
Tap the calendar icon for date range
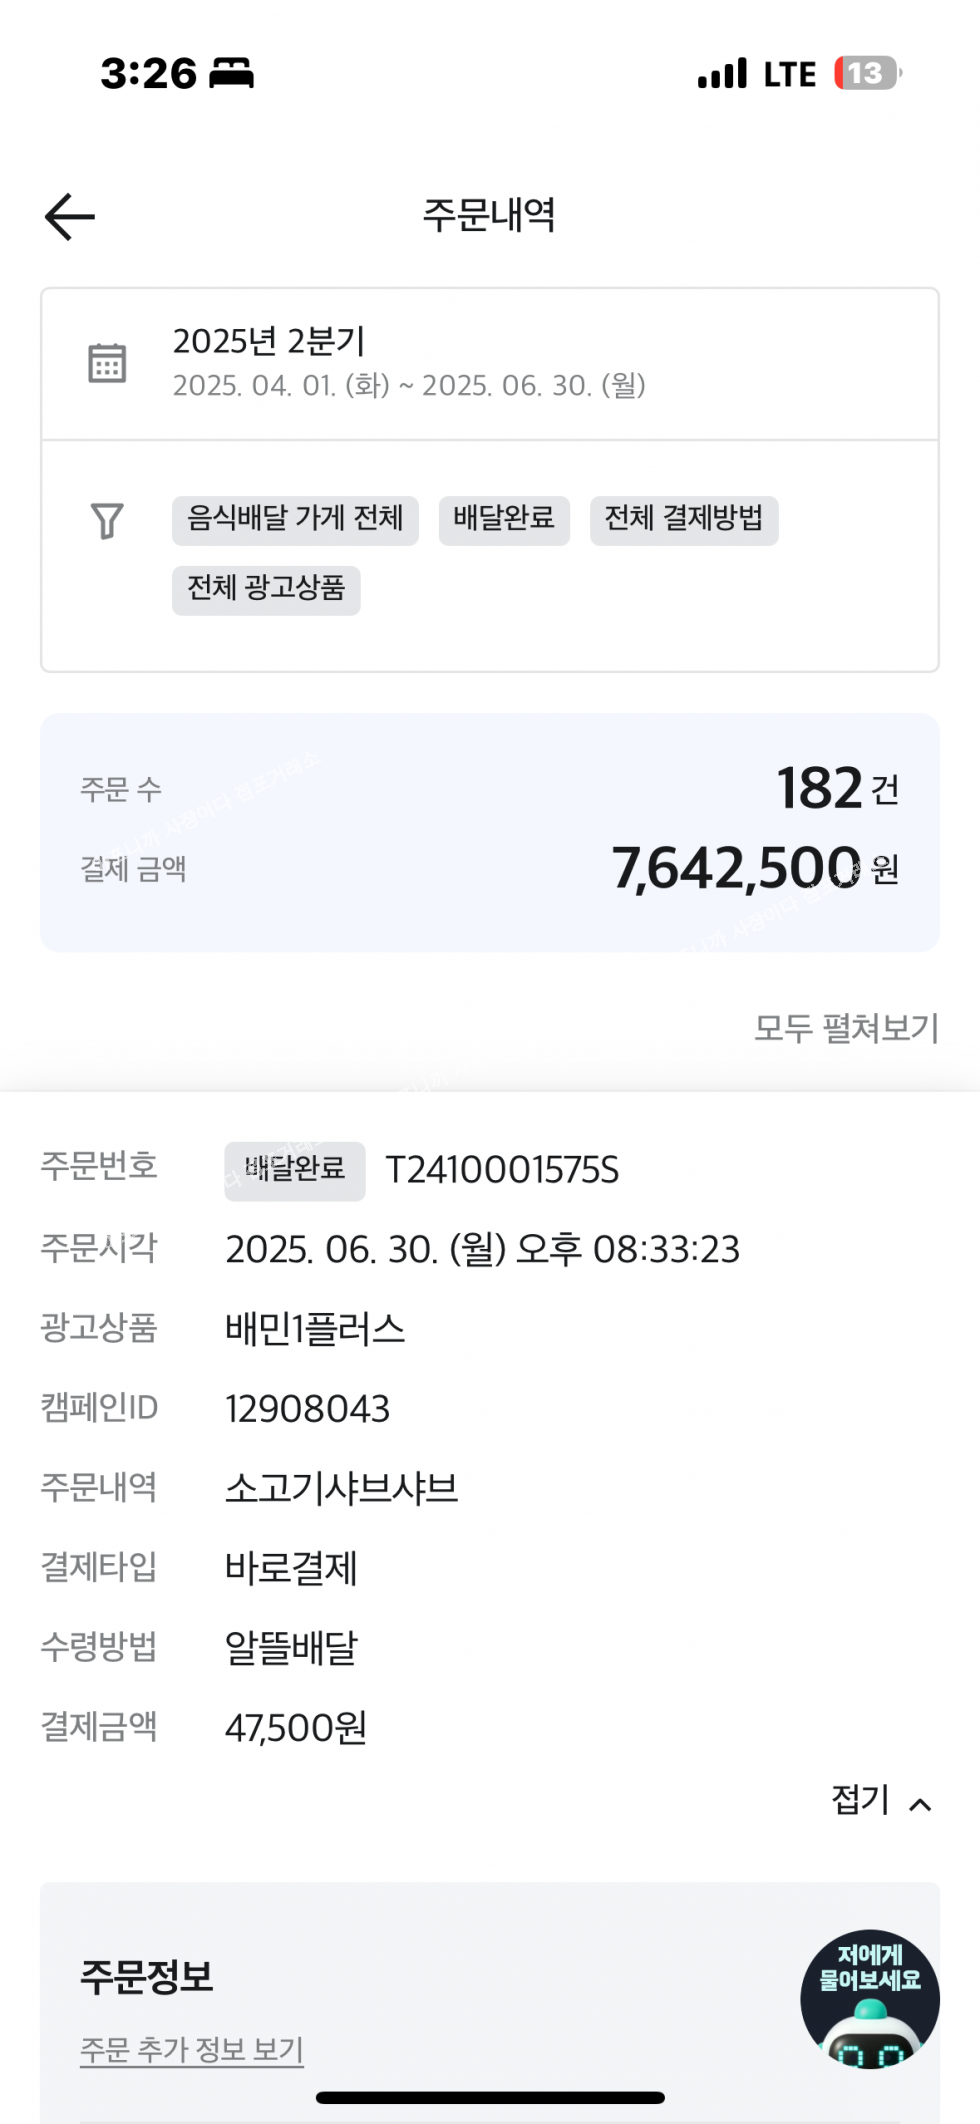tap(107, 363)
